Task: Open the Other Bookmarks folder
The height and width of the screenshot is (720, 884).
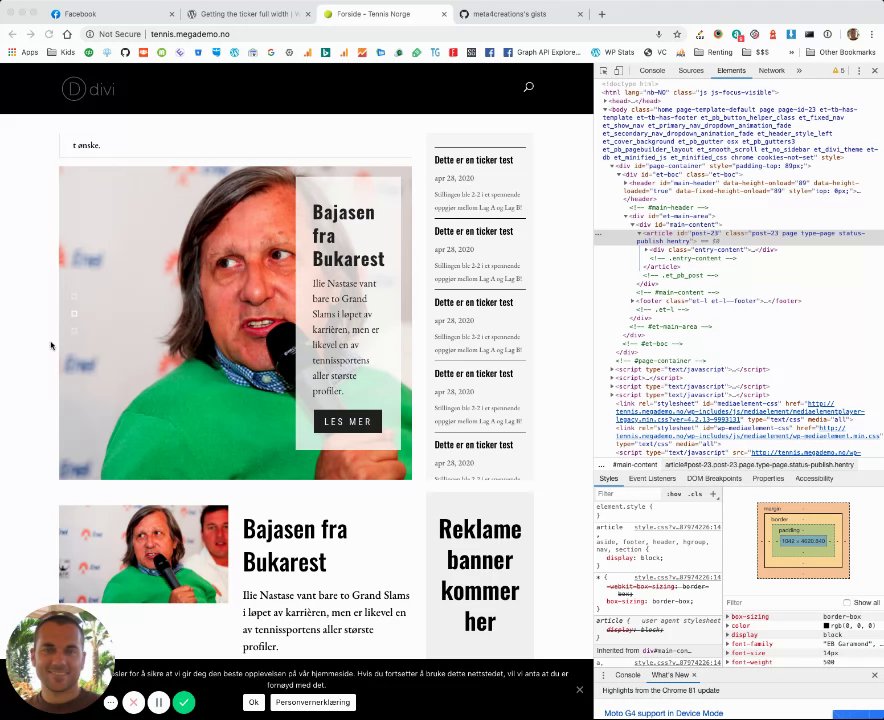Action: pos(841,52)
